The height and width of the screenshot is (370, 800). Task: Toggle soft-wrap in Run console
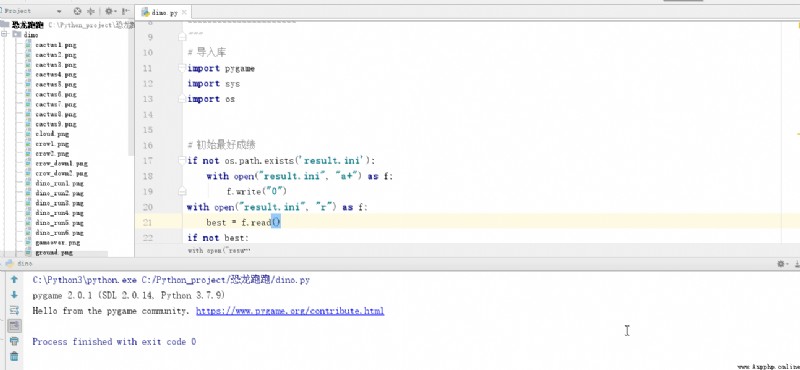tap(14, 310)
